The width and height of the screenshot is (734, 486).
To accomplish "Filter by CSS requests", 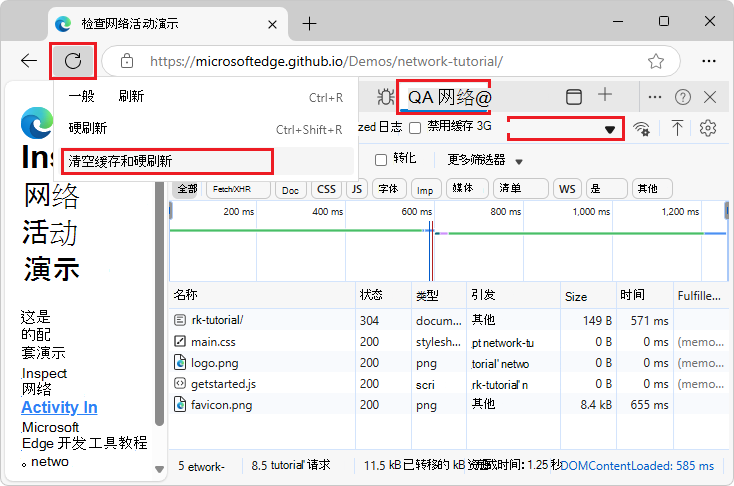I will 326,189.
